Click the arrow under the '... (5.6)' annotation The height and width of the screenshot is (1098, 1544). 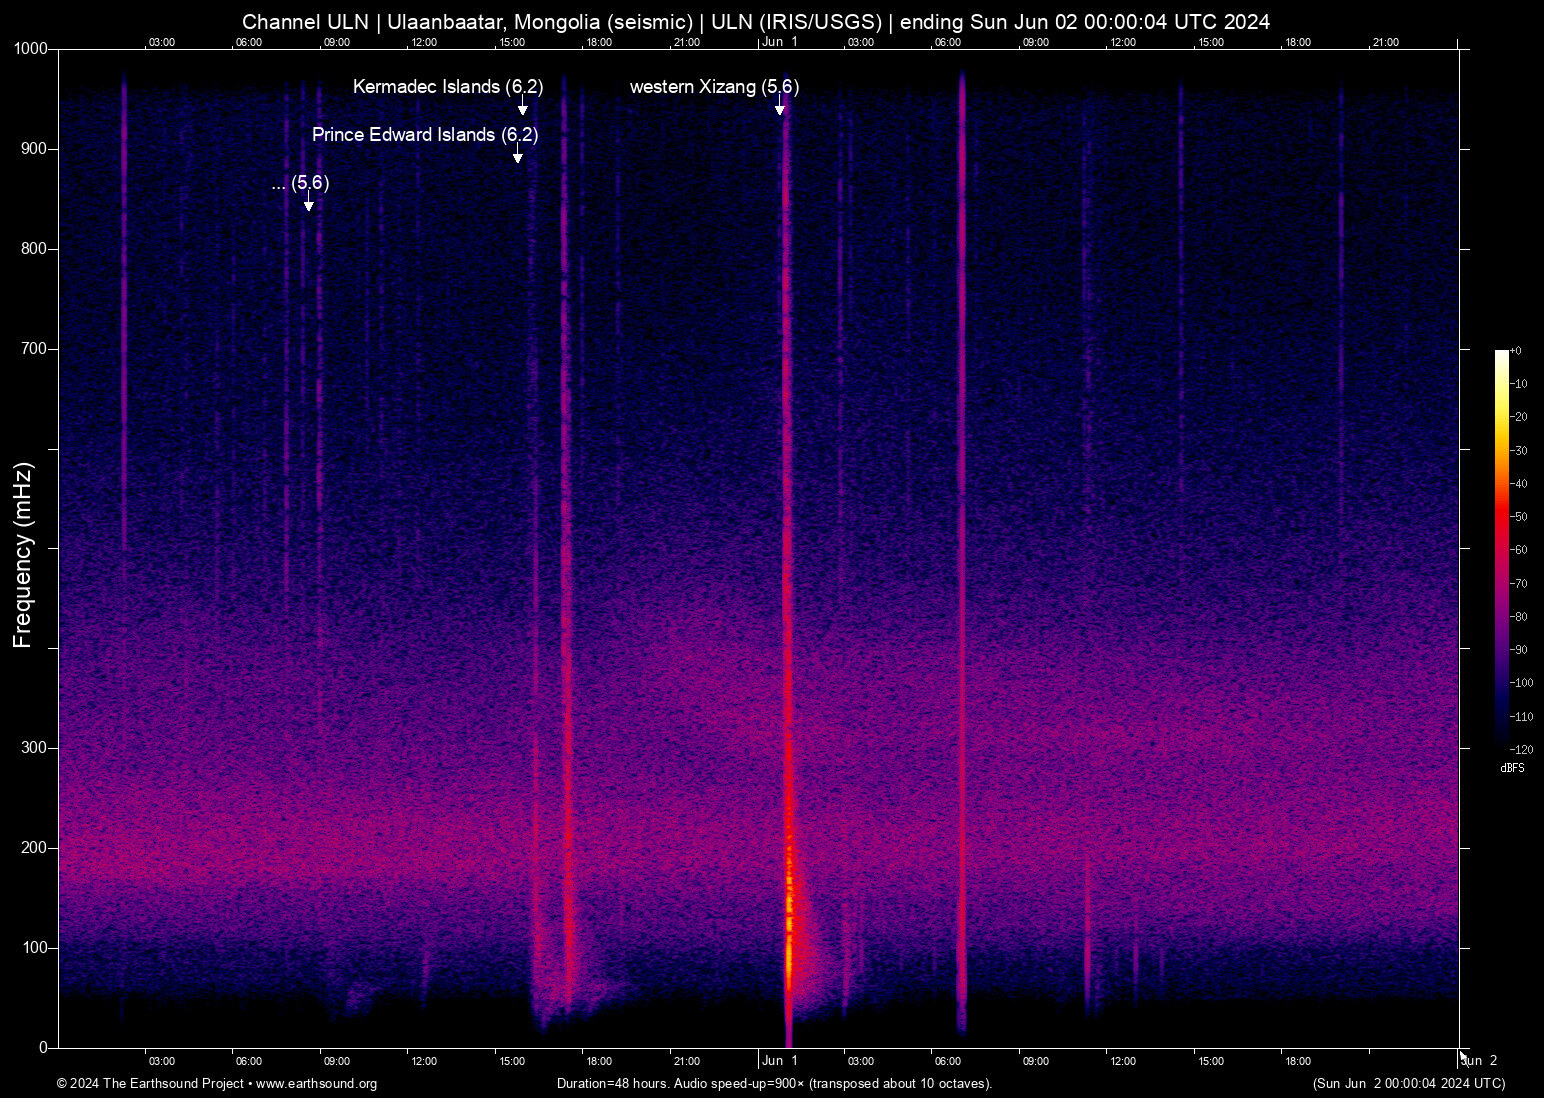(x=309, y=203)
